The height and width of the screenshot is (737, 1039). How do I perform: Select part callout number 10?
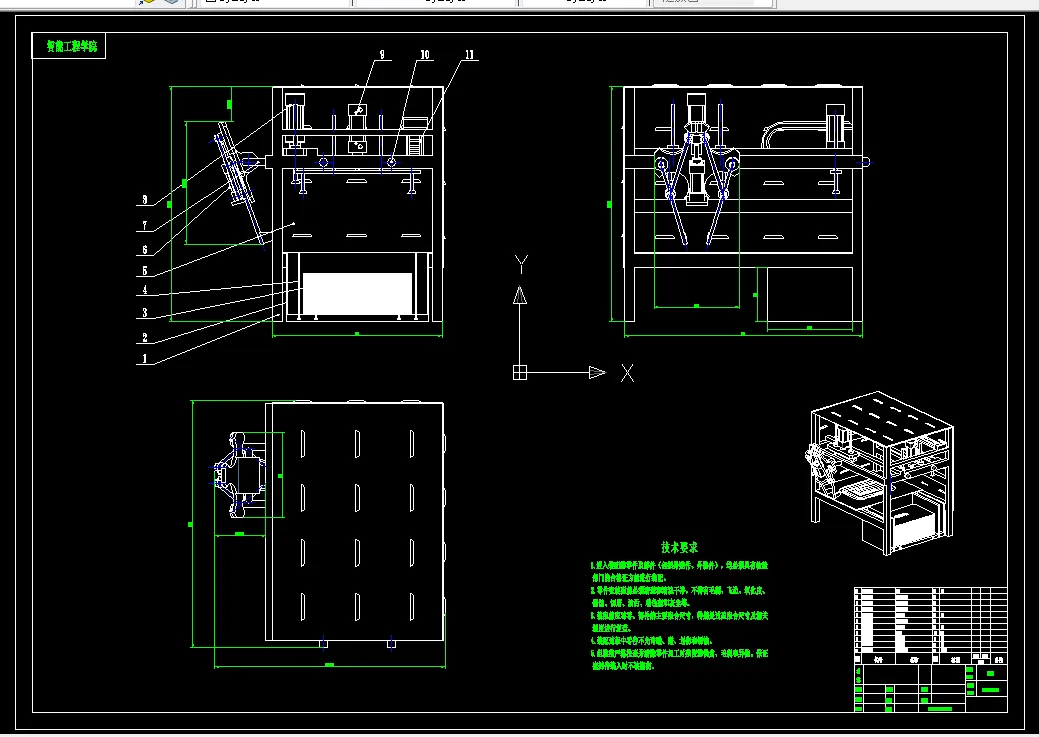(x=425, y=55)
